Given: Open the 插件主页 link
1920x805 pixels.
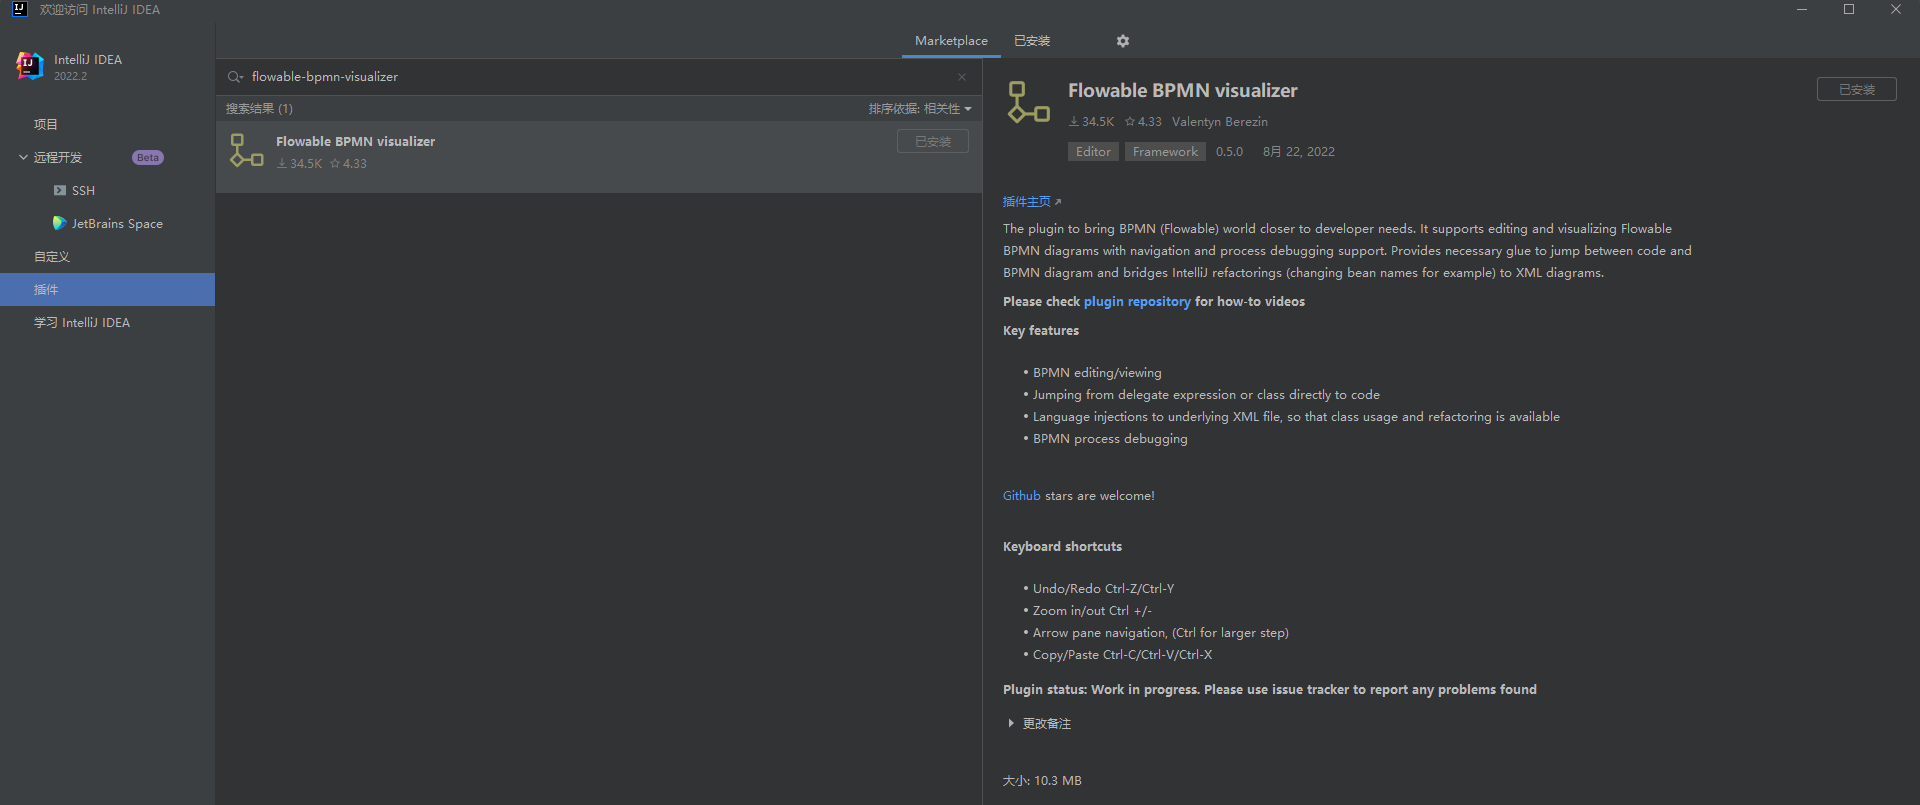Looking at the screenshot, I should (x=1027, y=202).
